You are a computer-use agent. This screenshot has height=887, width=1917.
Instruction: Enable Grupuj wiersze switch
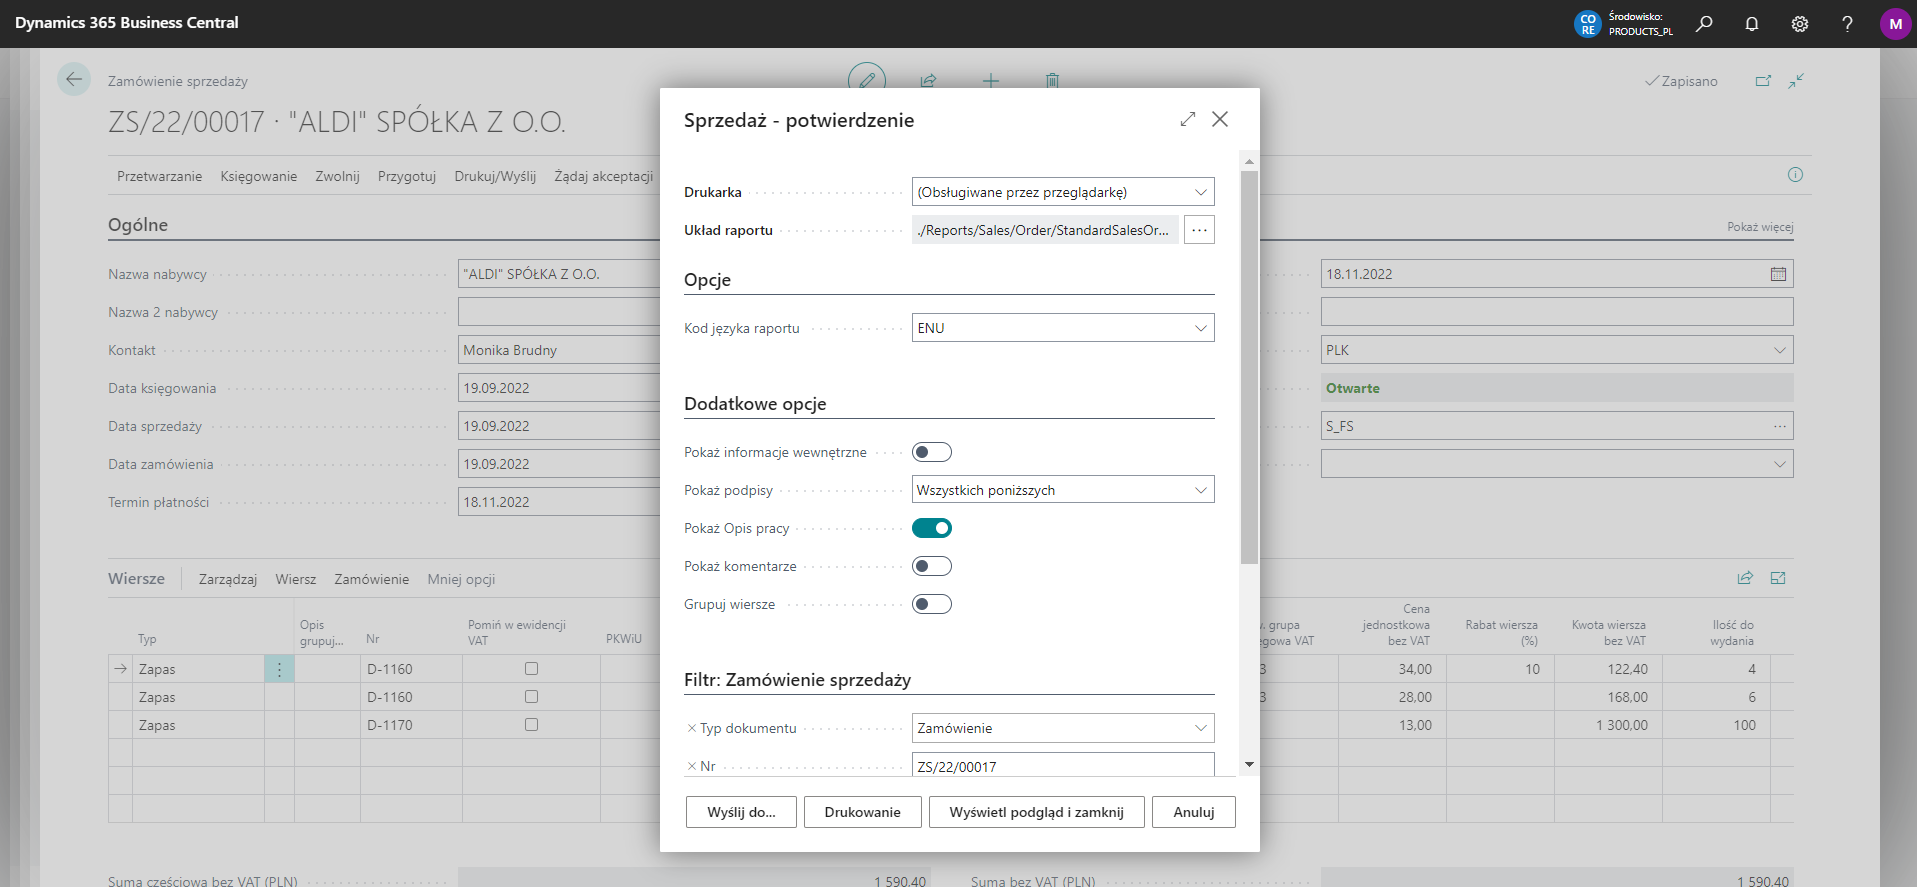pyautogui.click(x=931, y=604)
